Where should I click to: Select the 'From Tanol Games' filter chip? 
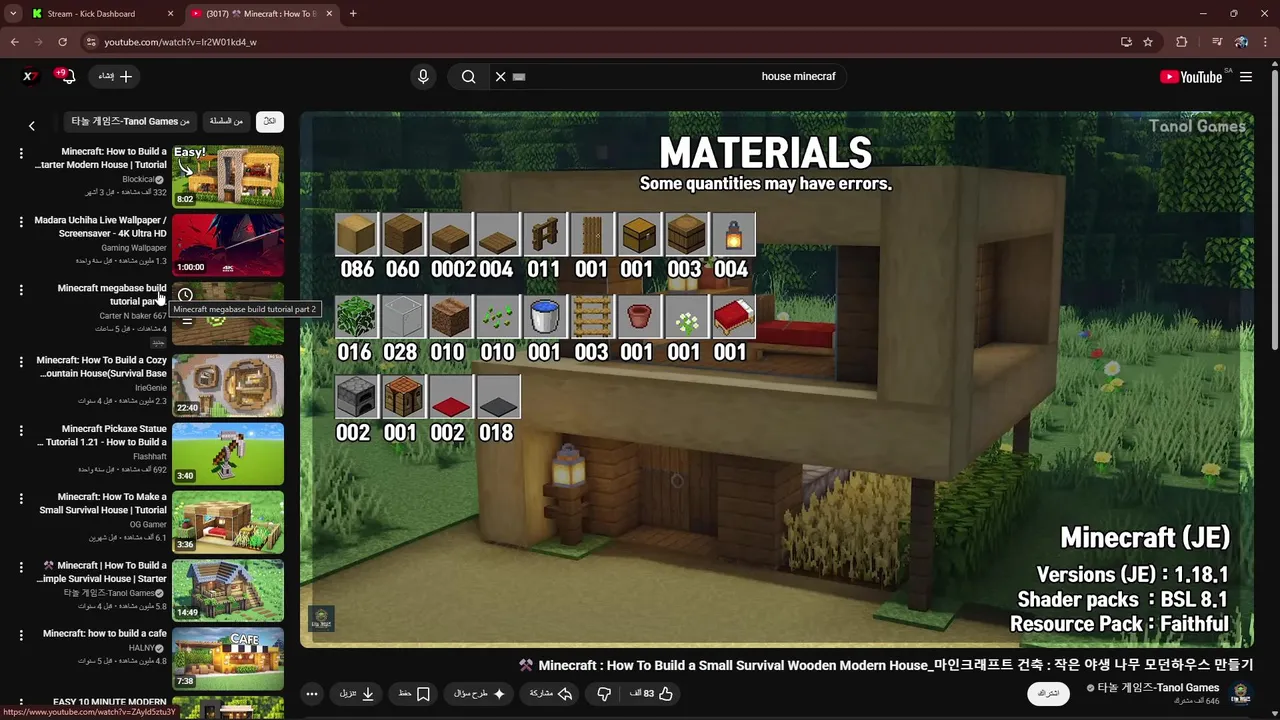pos(130,121)
